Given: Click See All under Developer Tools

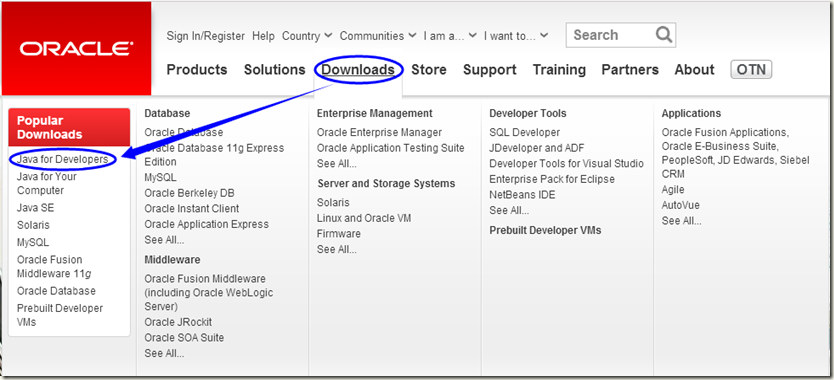Looking at the screenshot, I should coord(509,210).
